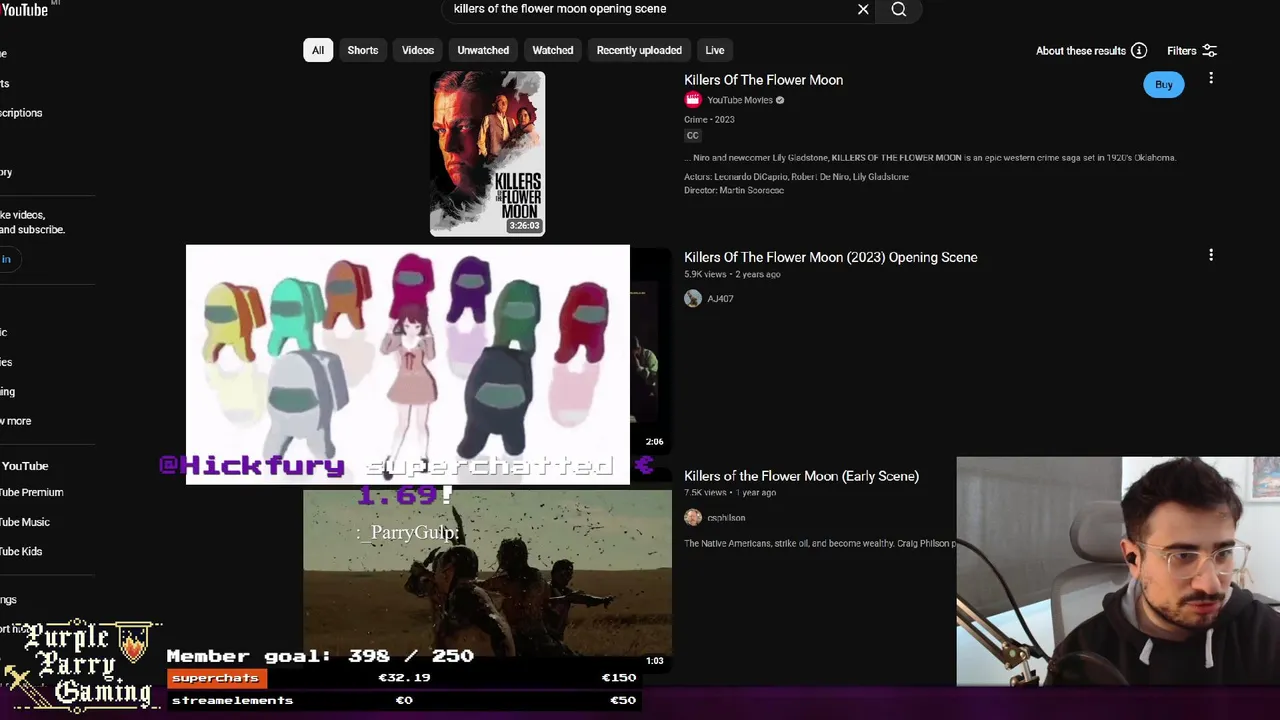
Task: Click the 2:06 duration badge
Action: tap(654, 442)
